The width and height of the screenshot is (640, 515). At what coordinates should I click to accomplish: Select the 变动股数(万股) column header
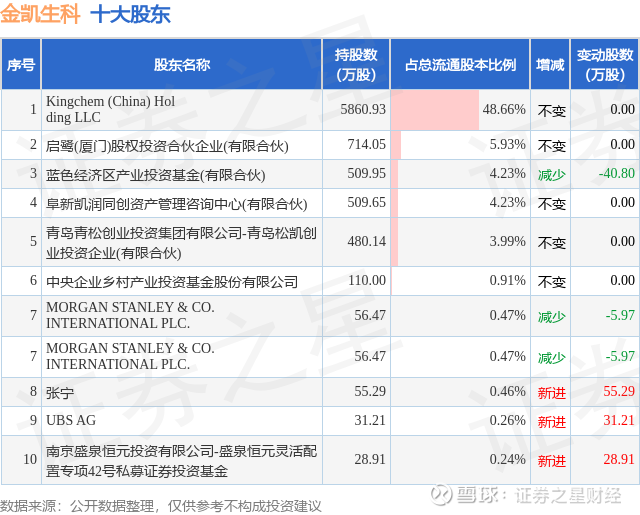click(605, 64)
